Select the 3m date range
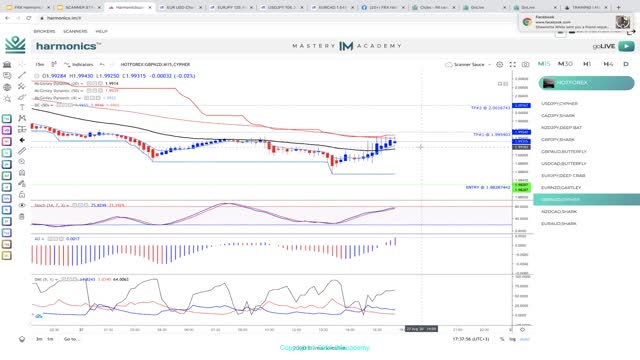Screen dimensions: 640x360 click(39, 339)
